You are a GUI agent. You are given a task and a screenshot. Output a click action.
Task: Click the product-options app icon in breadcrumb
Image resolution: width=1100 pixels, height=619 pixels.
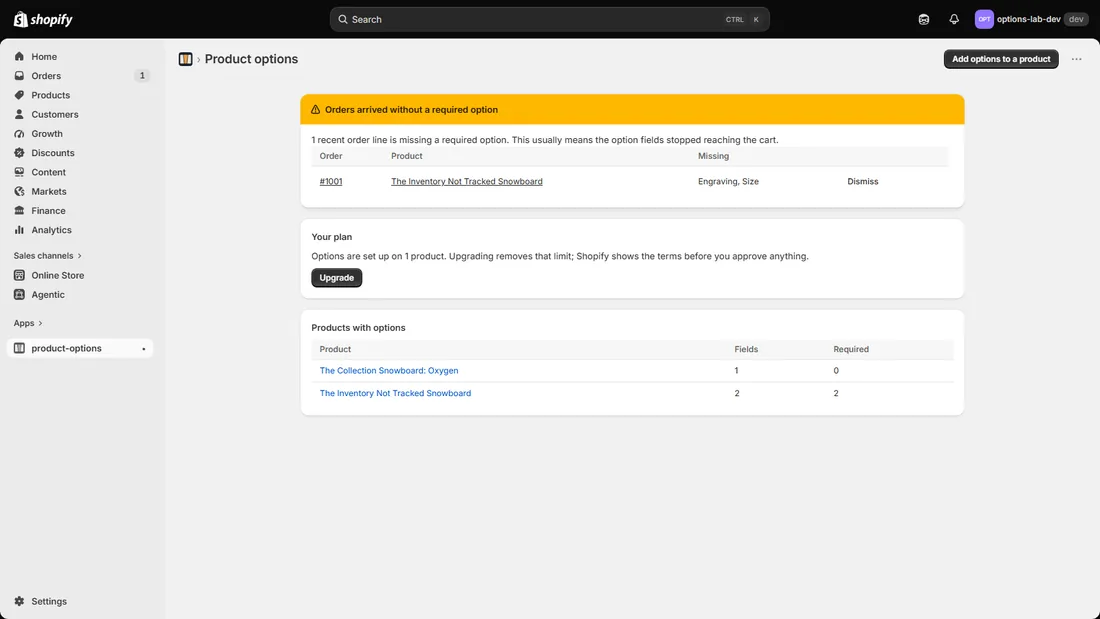point(185,59)
